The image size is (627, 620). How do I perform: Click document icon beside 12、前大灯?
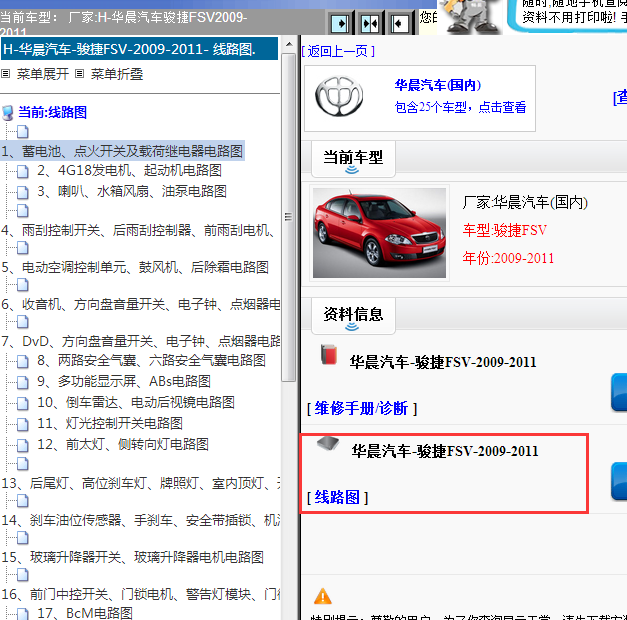point(23,445)
